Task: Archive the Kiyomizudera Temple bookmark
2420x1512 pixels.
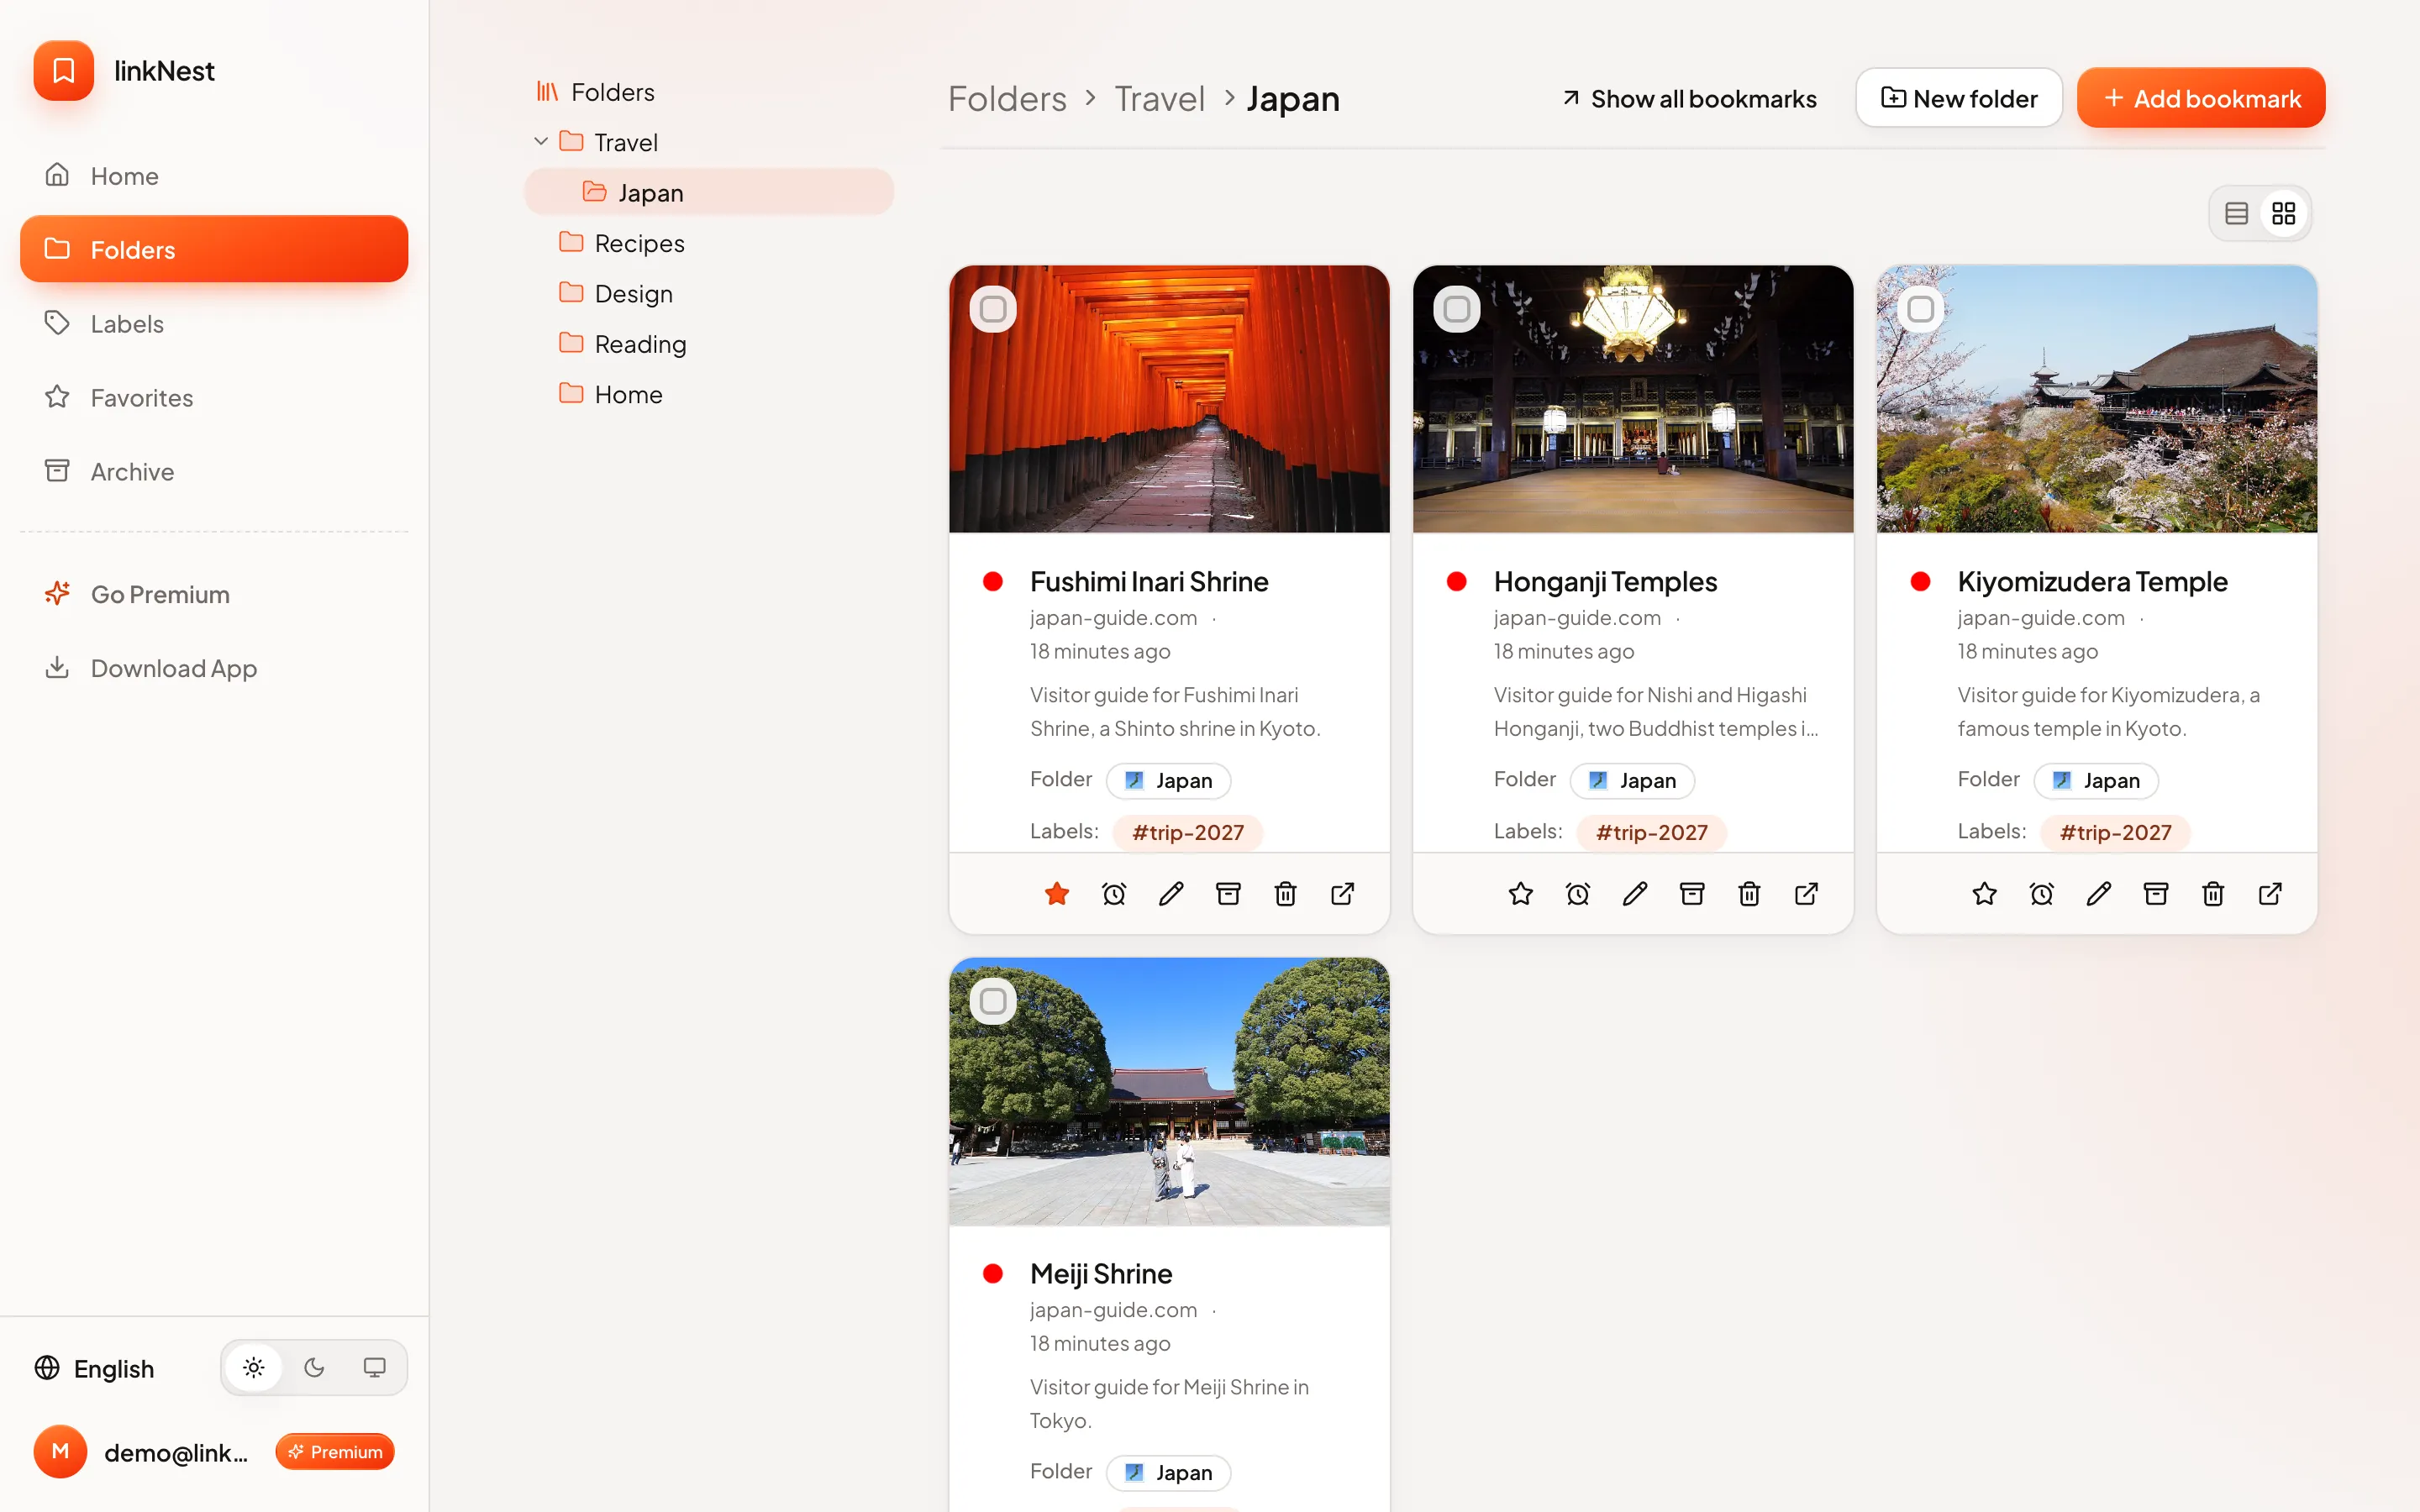Action: pos(2156,893)
